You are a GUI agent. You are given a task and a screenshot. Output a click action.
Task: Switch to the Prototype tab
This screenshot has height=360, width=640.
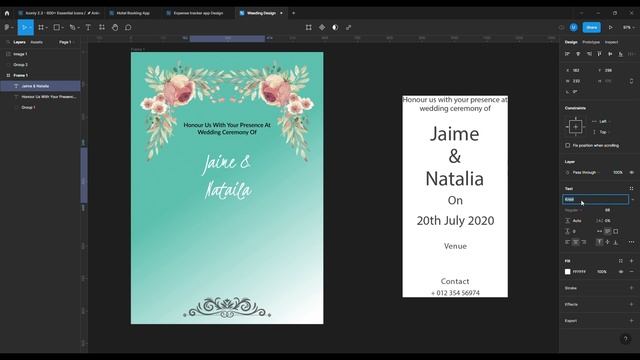coord(591,42)
